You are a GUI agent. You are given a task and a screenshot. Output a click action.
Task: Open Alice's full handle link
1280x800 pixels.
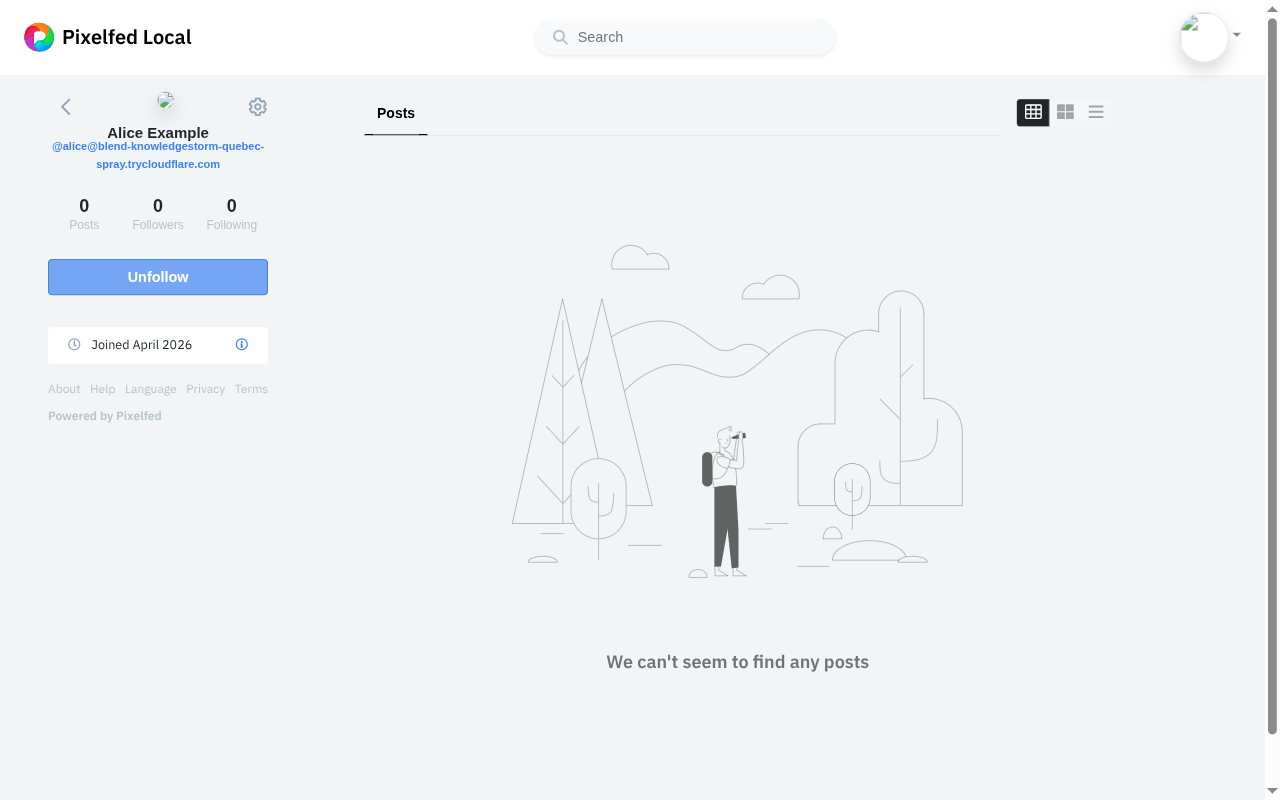tap(158, 155)
